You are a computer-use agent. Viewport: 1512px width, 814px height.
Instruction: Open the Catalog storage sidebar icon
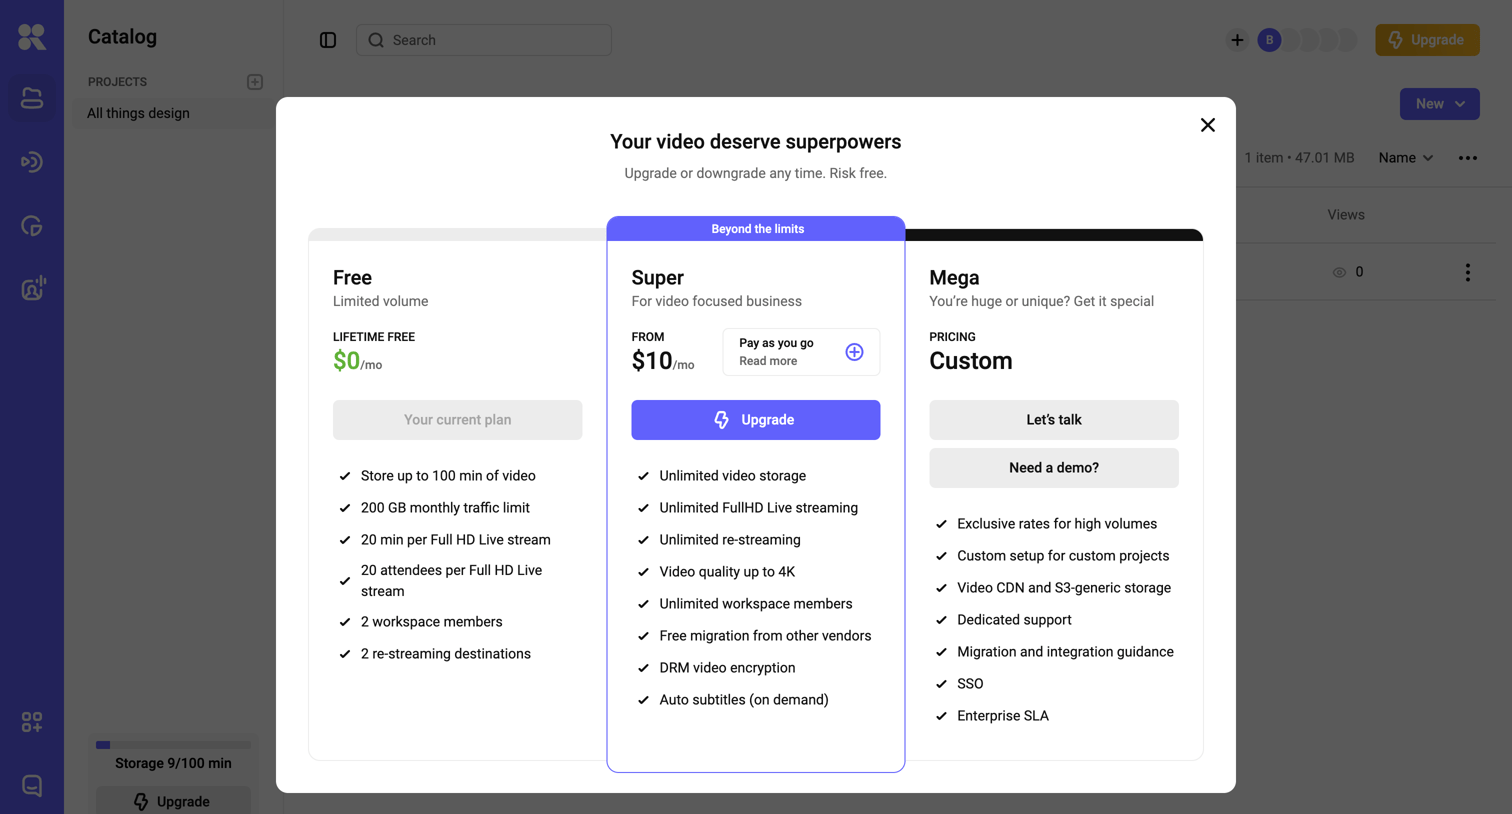32,98
